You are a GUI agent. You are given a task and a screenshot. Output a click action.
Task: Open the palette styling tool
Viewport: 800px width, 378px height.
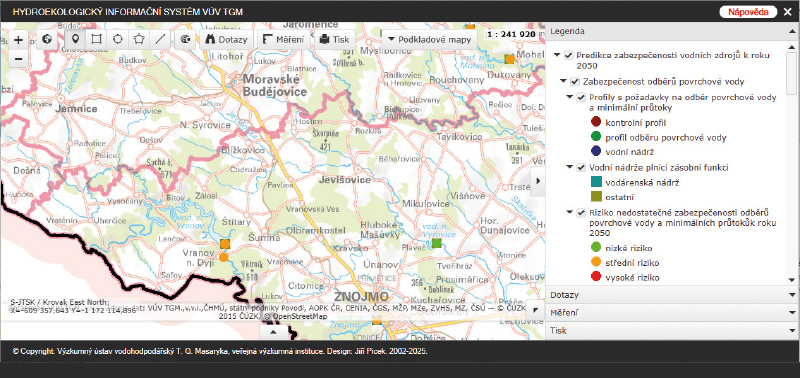tap(185, 39)
